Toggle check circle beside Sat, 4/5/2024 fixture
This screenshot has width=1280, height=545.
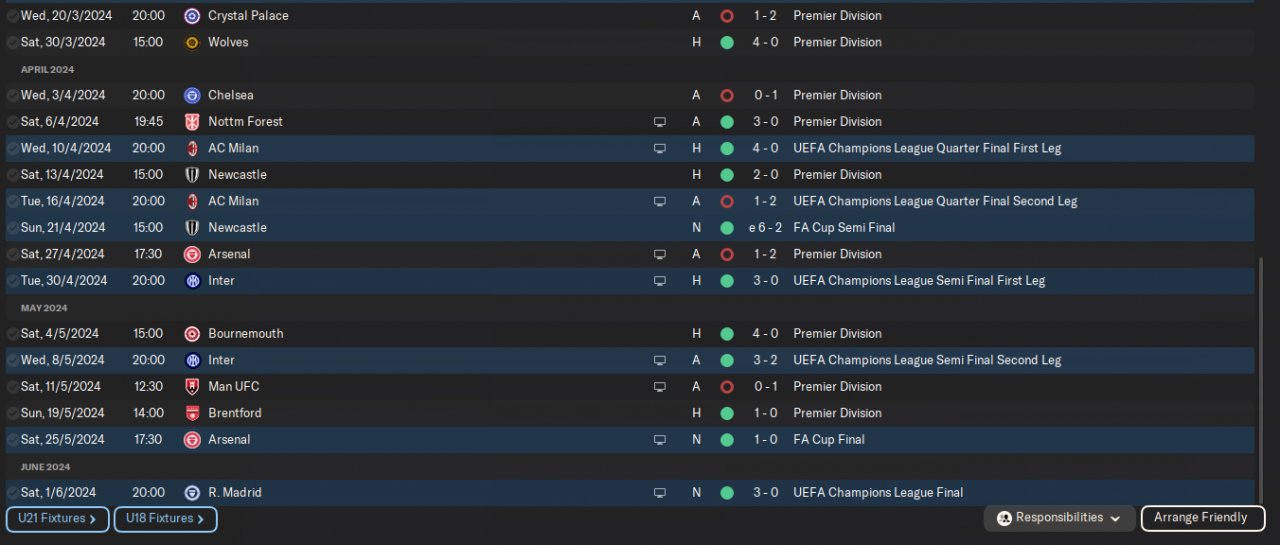[12, 334]
